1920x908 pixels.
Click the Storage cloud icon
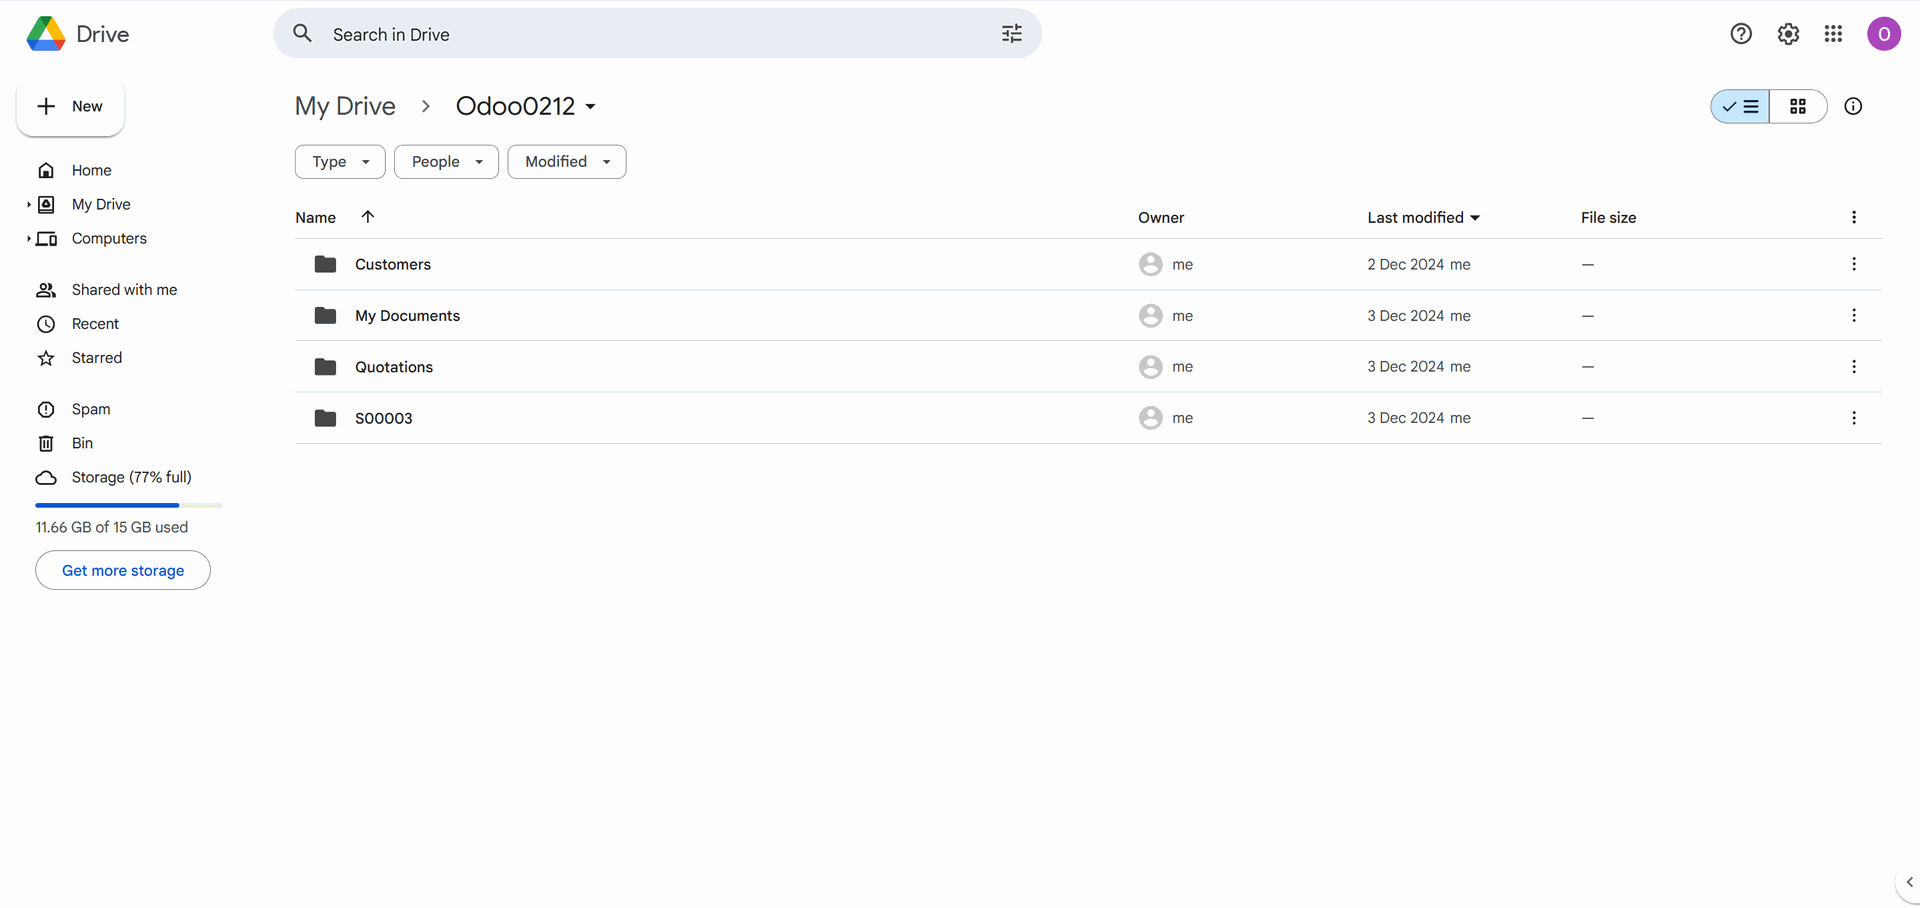click(46, 477)
